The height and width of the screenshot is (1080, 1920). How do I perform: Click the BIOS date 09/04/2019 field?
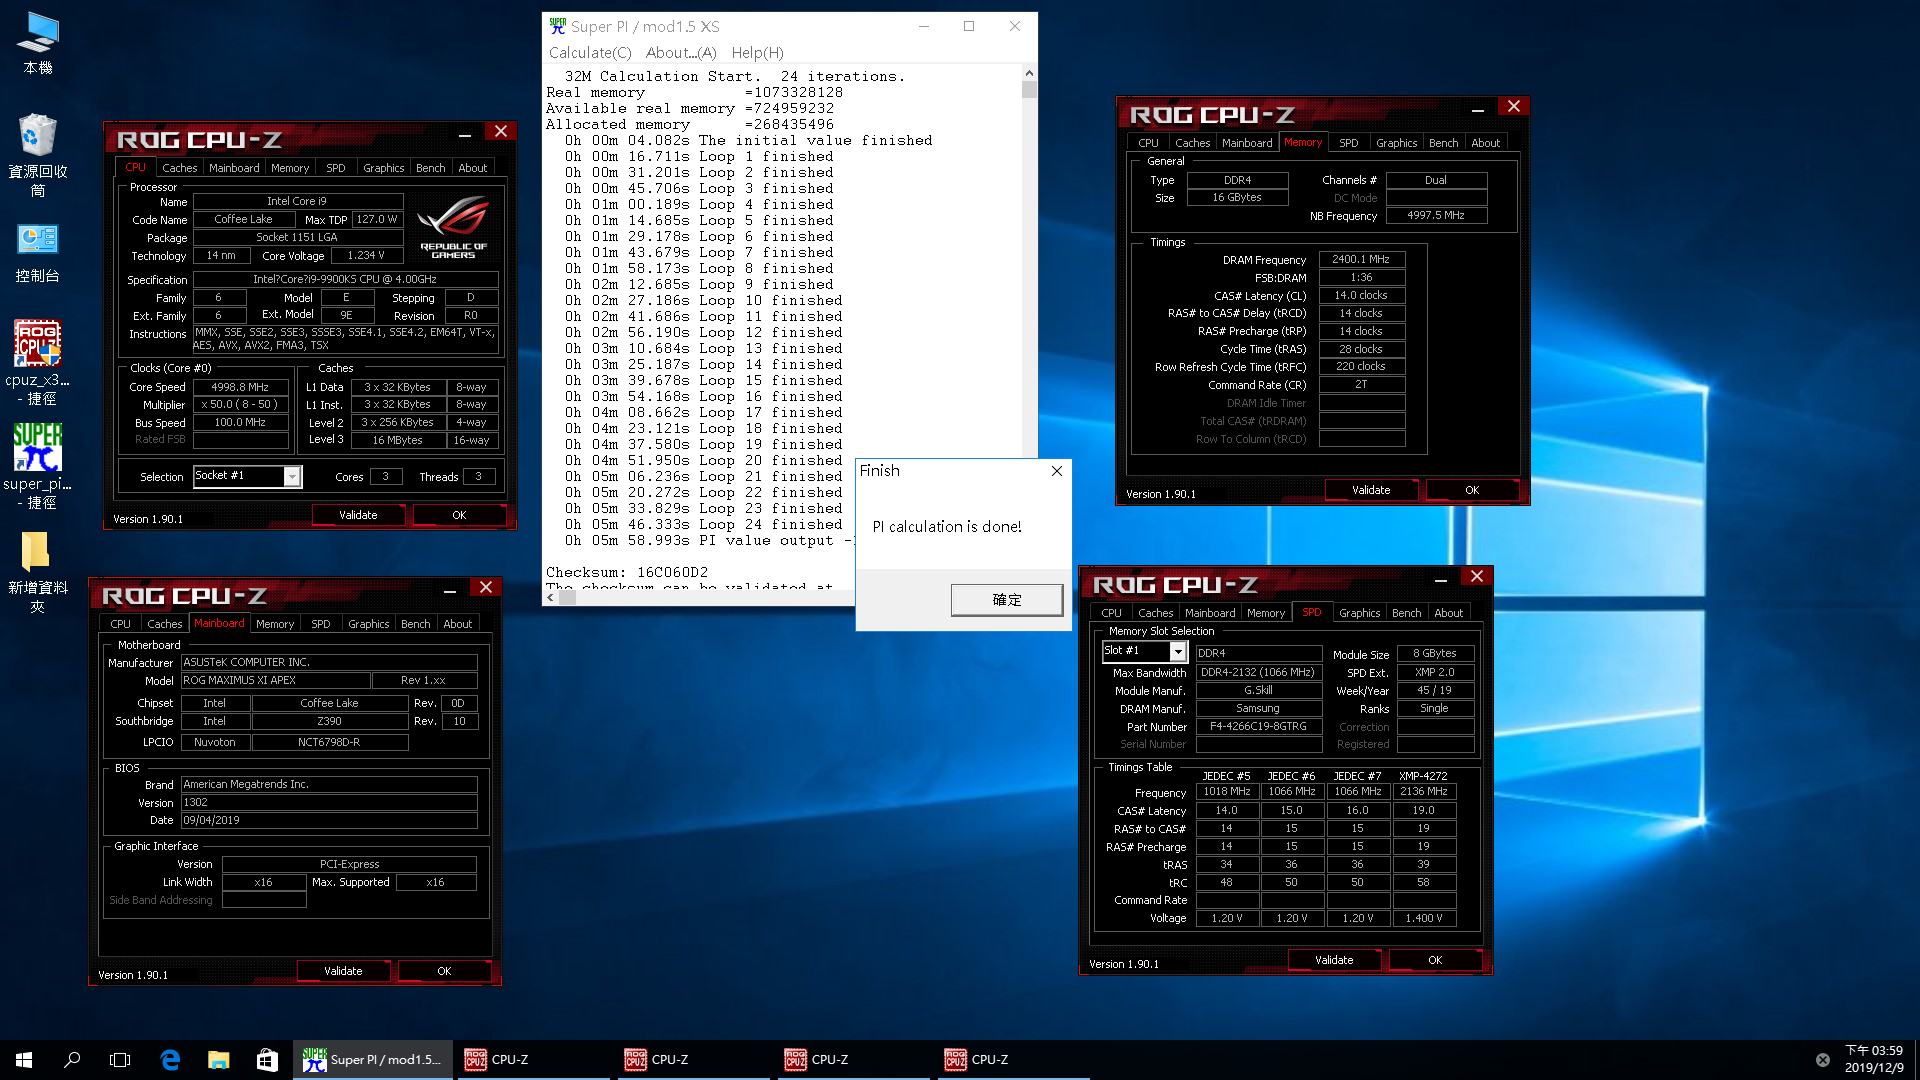tap(329, 820)
